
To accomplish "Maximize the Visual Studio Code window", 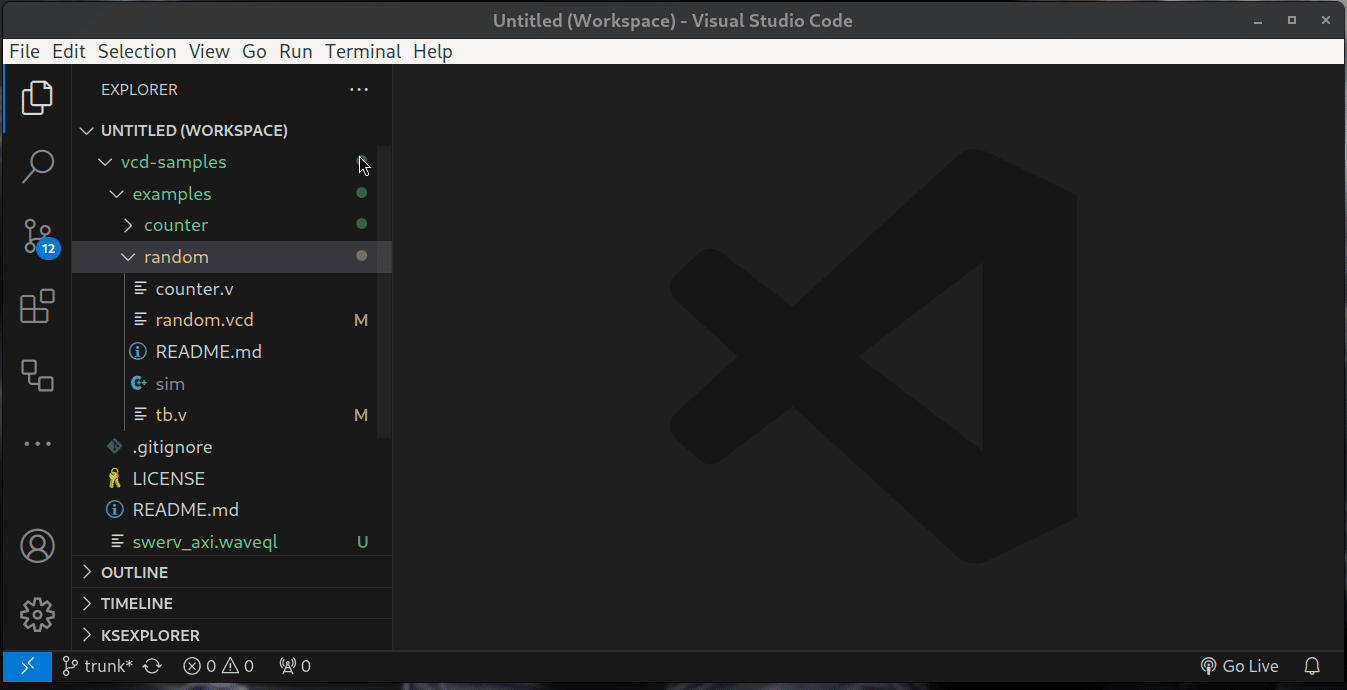I will pos(1292,20).
